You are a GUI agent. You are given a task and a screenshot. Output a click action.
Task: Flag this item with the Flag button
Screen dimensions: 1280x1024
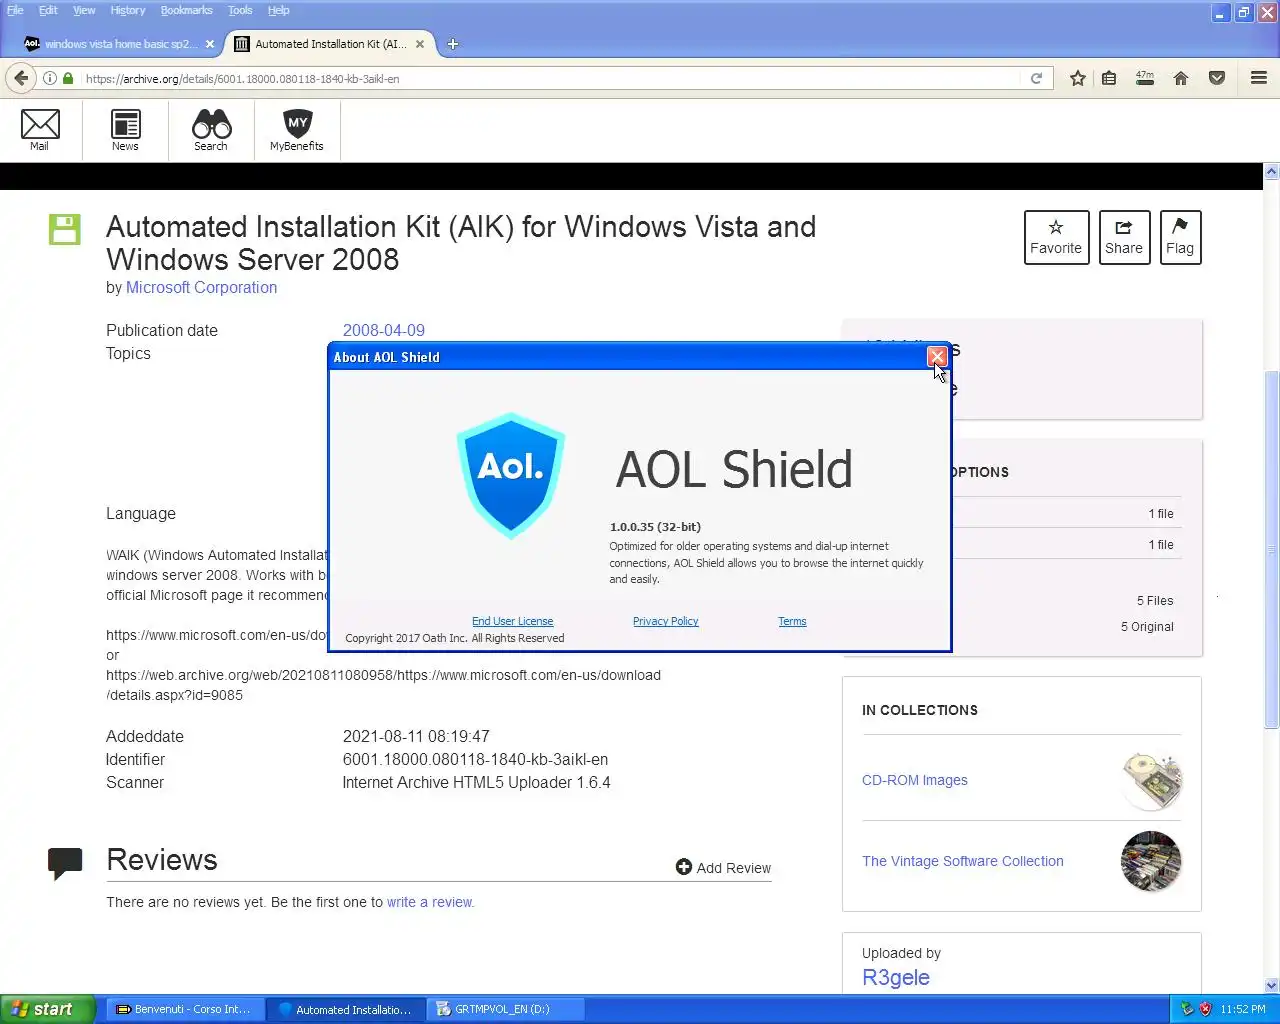(x=1180, y=237)
